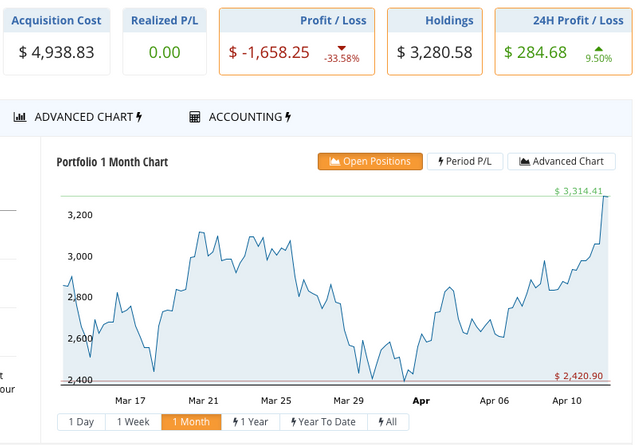Viewport: 640px width, 445px height.
Task: Click the $ 3,314.41 high label
Action: tap(578, 191)
